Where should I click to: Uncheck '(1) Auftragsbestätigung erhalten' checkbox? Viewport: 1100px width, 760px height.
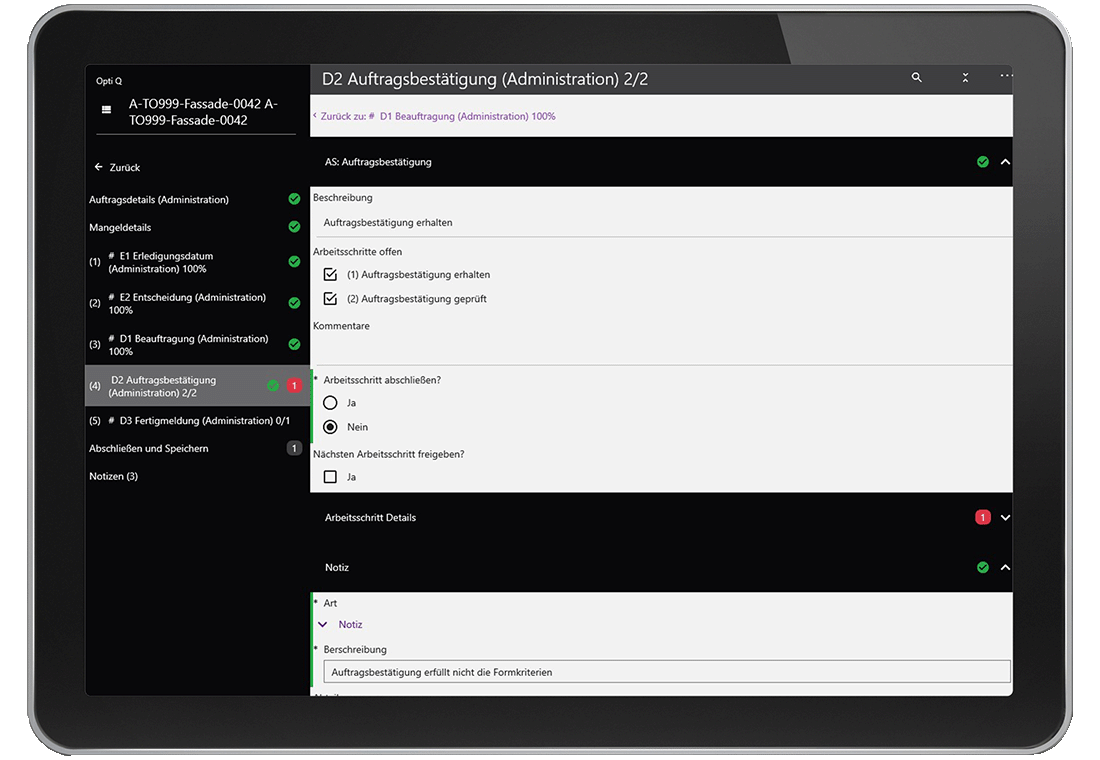coord(331,274)
